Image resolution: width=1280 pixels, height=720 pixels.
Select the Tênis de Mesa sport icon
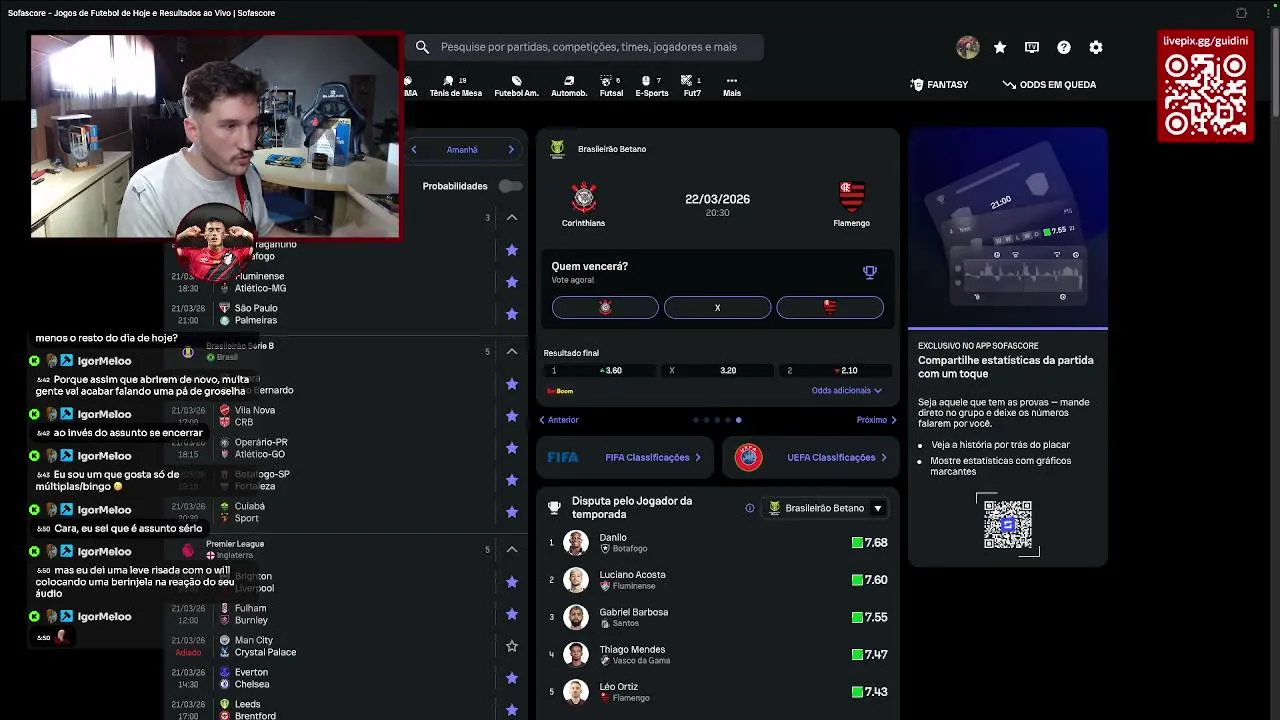click(455, 86)
